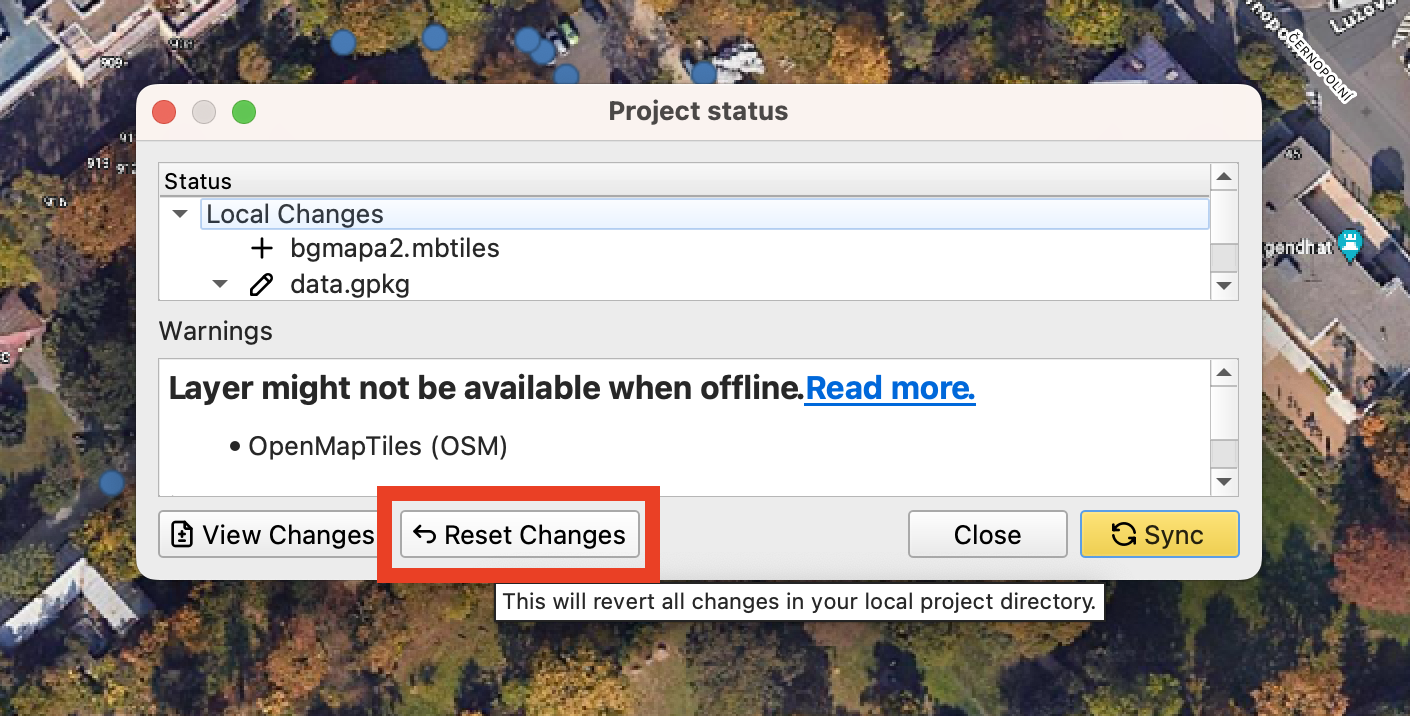This screenshot has height=716, width=1410.
Task: Select the bgmapa2.mbtiles file entry
Action: (x=394, y=248)
